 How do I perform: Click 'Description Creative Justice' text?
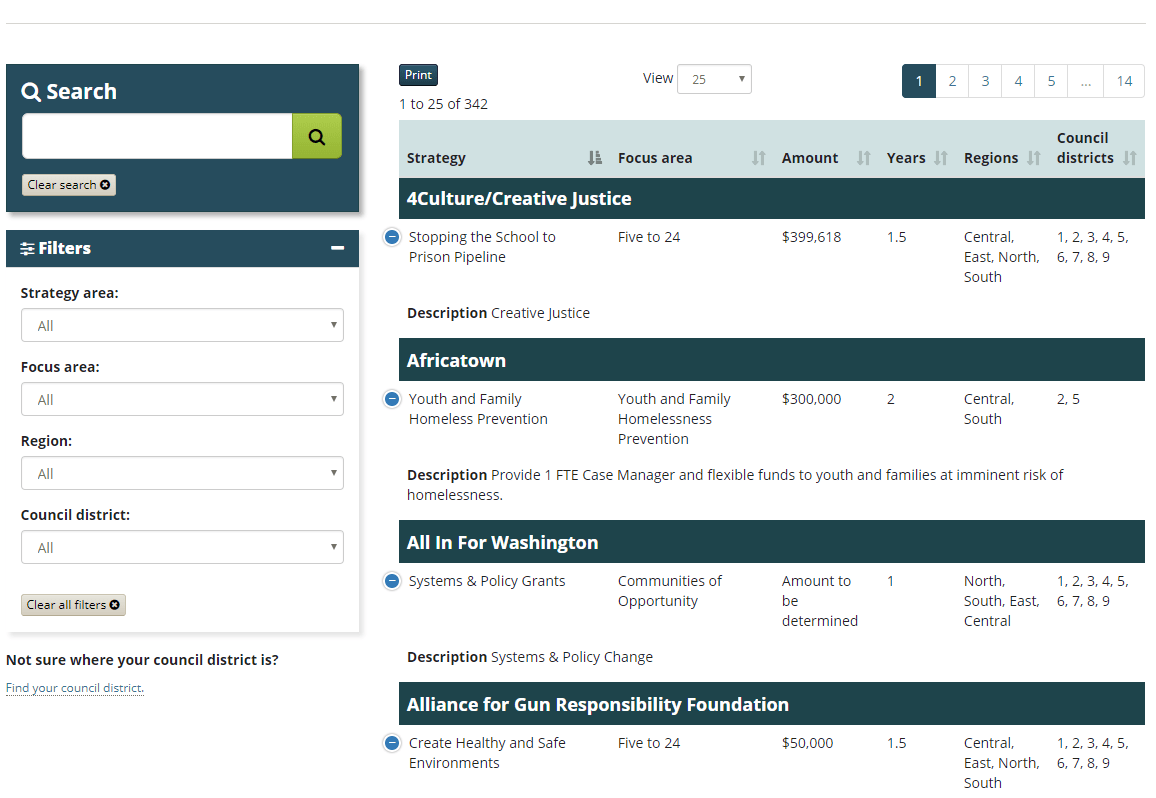point(498,313)
